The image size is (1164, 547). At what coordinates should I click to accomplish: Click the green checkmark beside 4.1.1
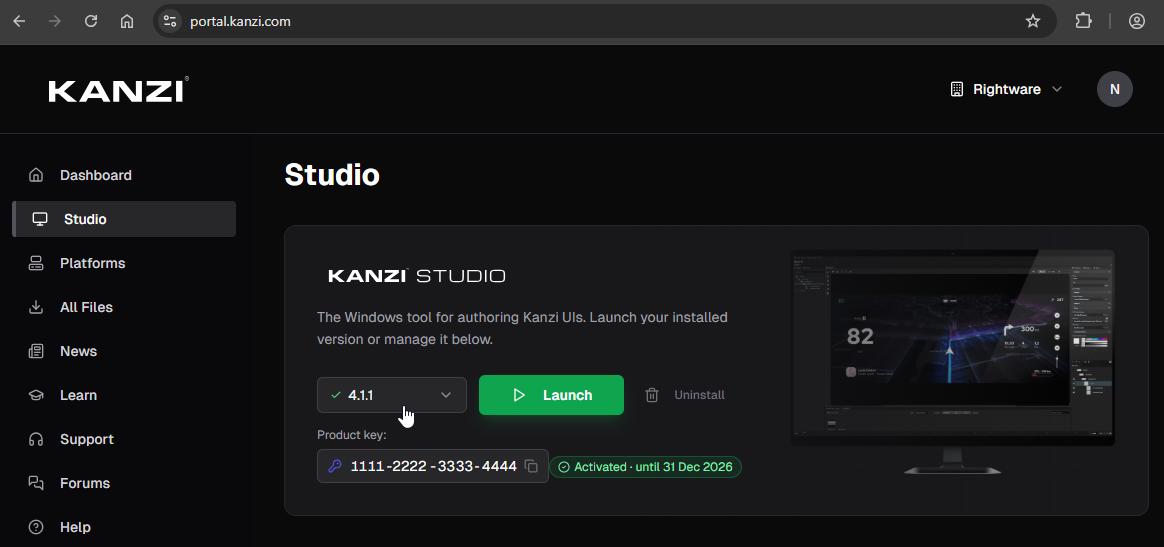pyautogui.click(x=336, y=395)
